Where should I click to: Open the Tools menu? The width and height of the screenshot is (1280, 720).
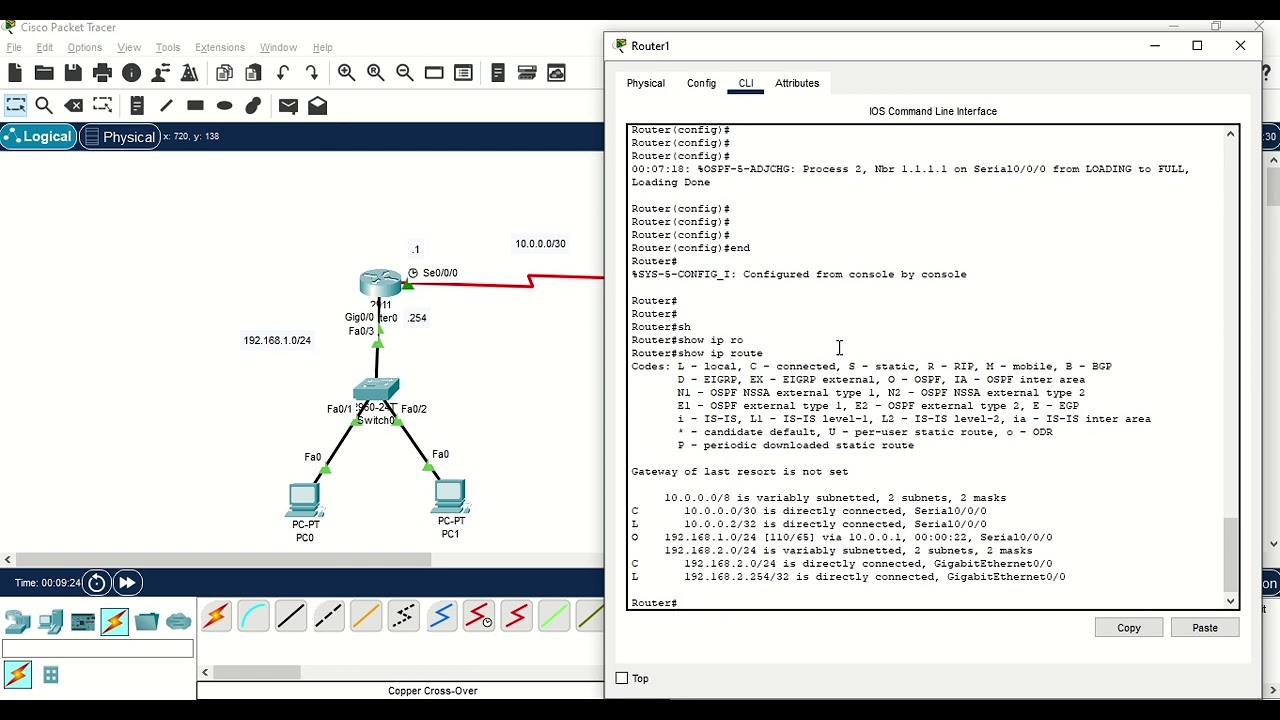[x=168, y=47]
